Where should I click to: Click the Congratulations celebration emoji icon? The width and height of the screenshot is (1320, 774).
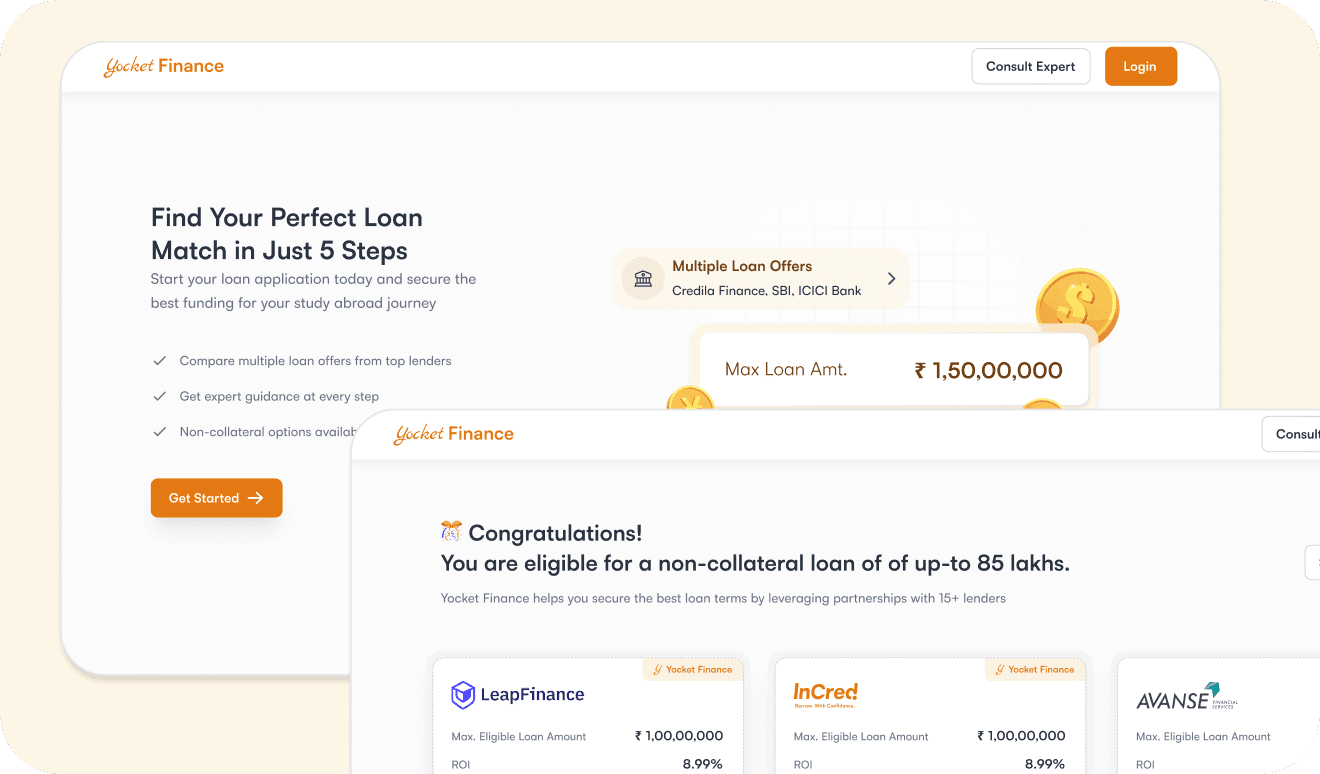point(451,532)
